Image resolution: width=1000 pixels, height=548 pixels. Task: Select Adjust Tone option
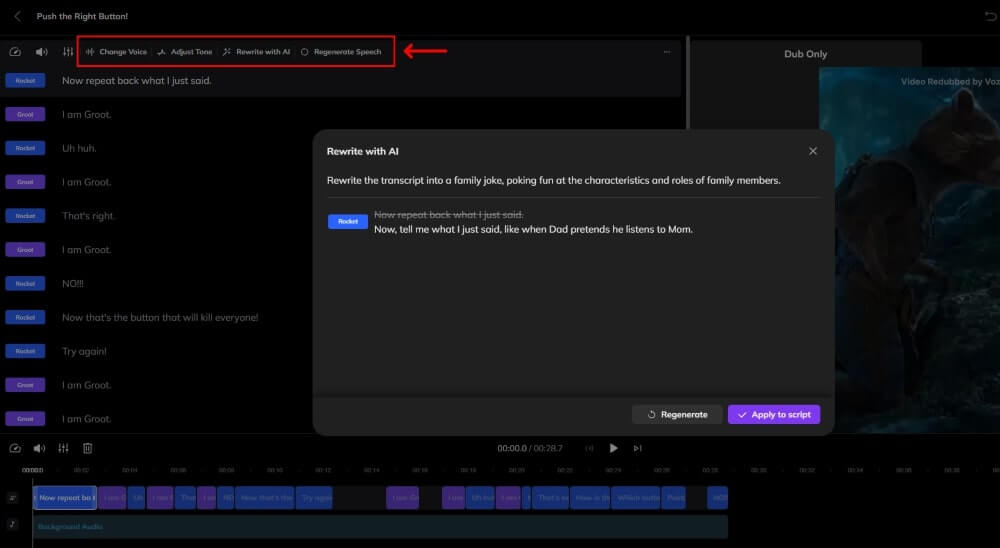tap(185, 52)
